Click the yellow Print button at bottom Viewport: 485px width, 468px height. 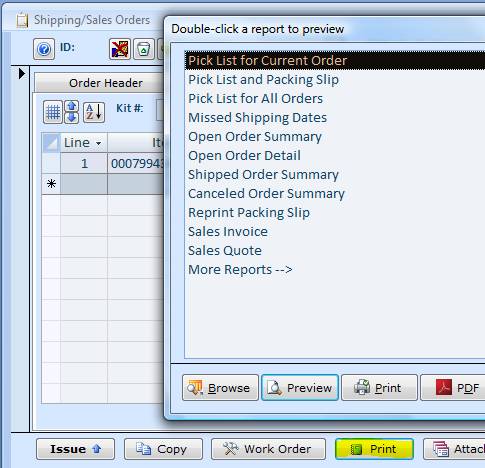point(374,449)
